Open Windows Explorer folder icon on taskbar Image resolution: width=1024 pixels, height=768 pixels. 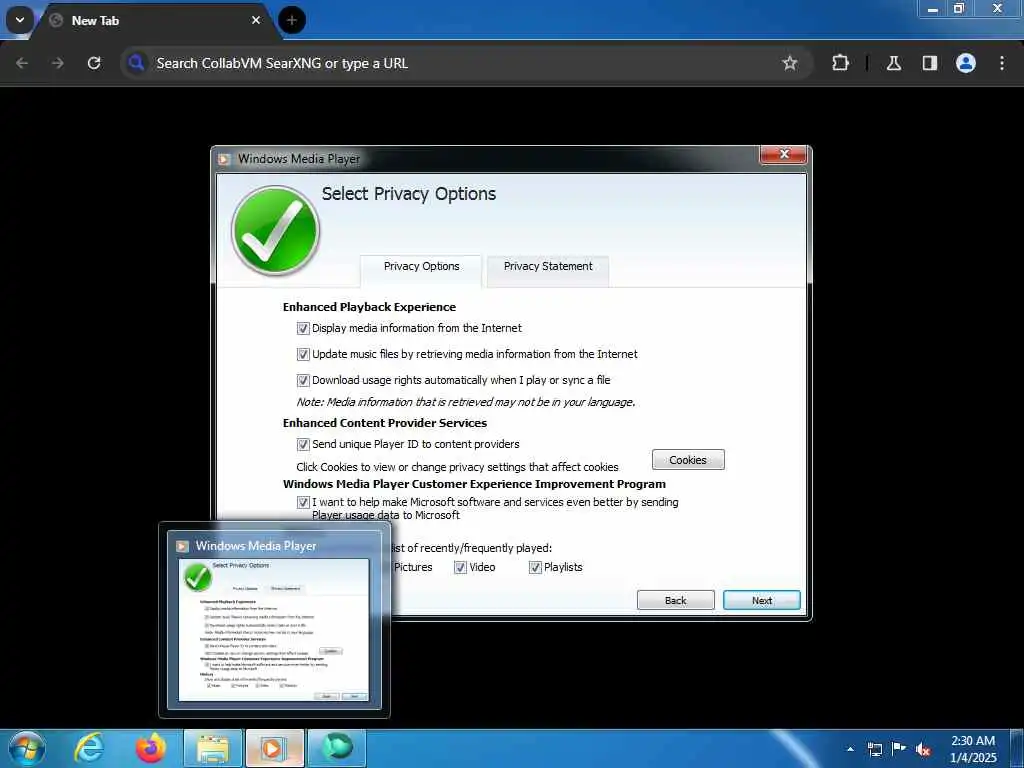213,748
